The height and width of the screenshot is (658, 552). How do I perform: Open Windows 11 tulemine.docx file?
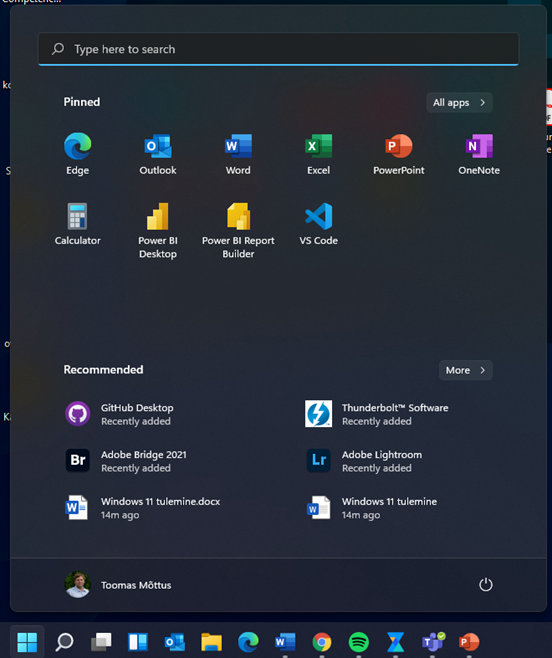pos(143,508)
